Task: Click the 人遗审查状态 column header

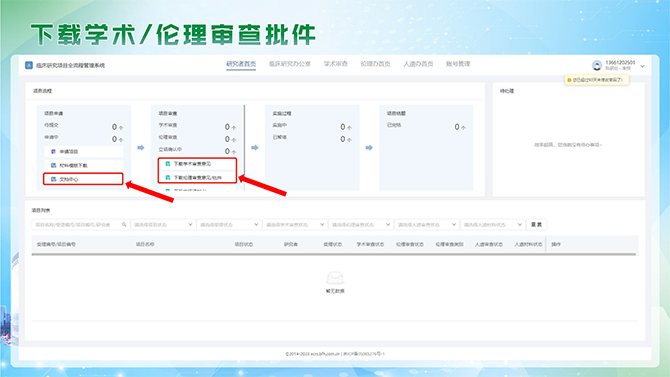Action: click(x=488, y=244)
